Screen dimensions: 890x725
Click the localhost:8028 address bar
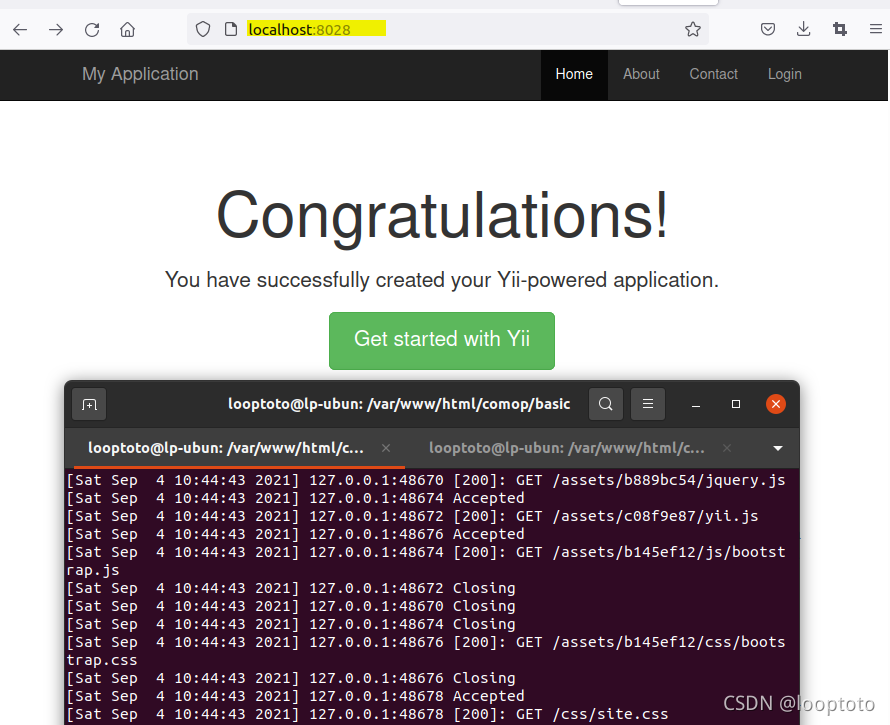point(448,29)
